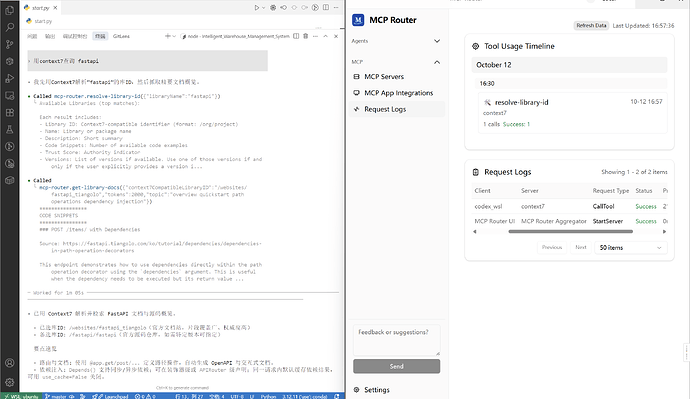The image size is (690, 399).
Task: Open the resolve-library-id timeline entry
Action: coord(573,113)
